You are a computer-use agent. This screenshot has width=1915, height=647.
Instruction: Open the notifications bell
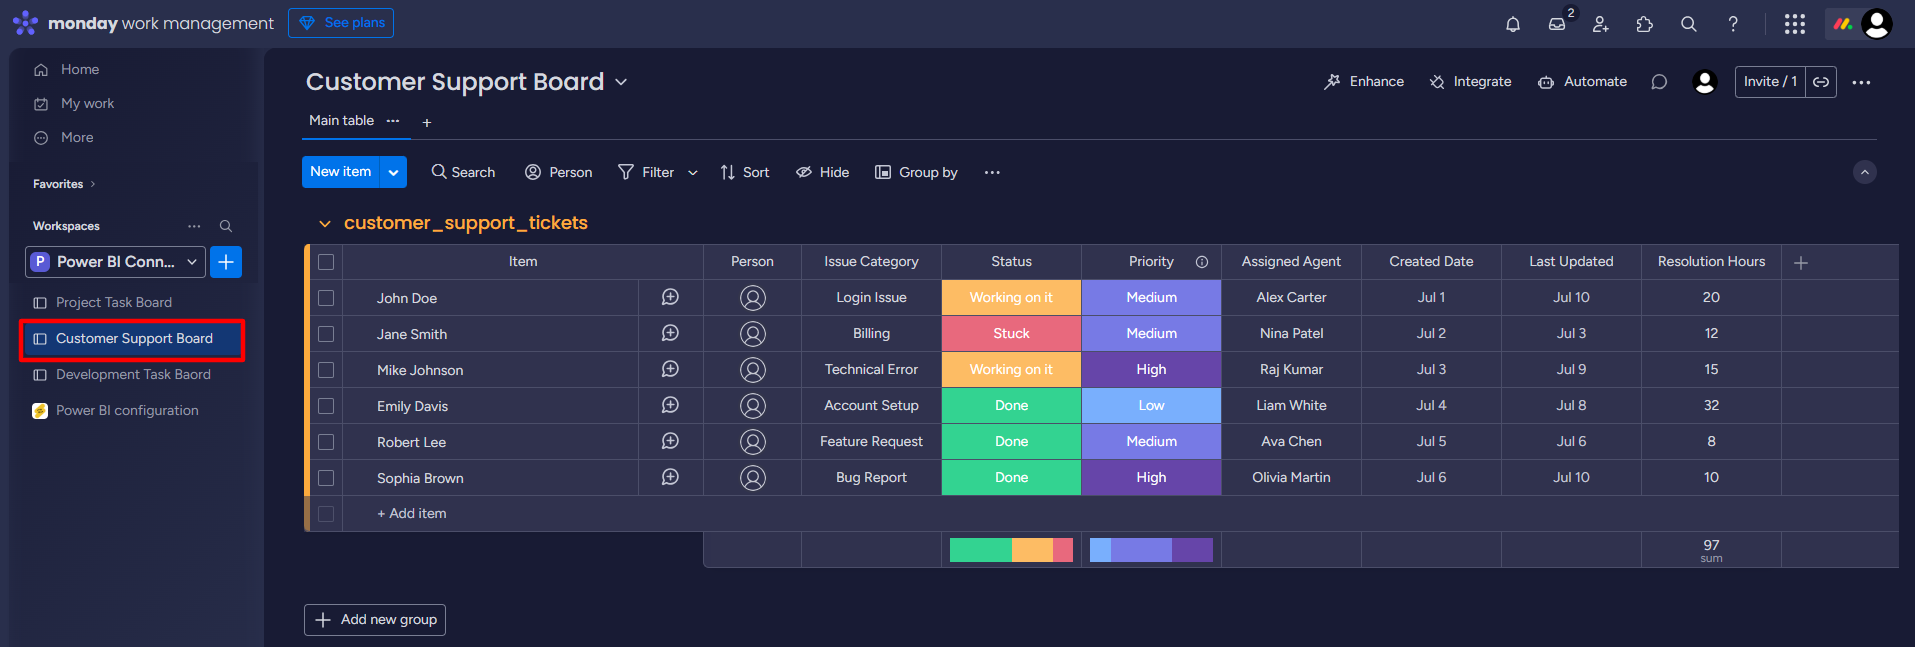[1513, 24]
